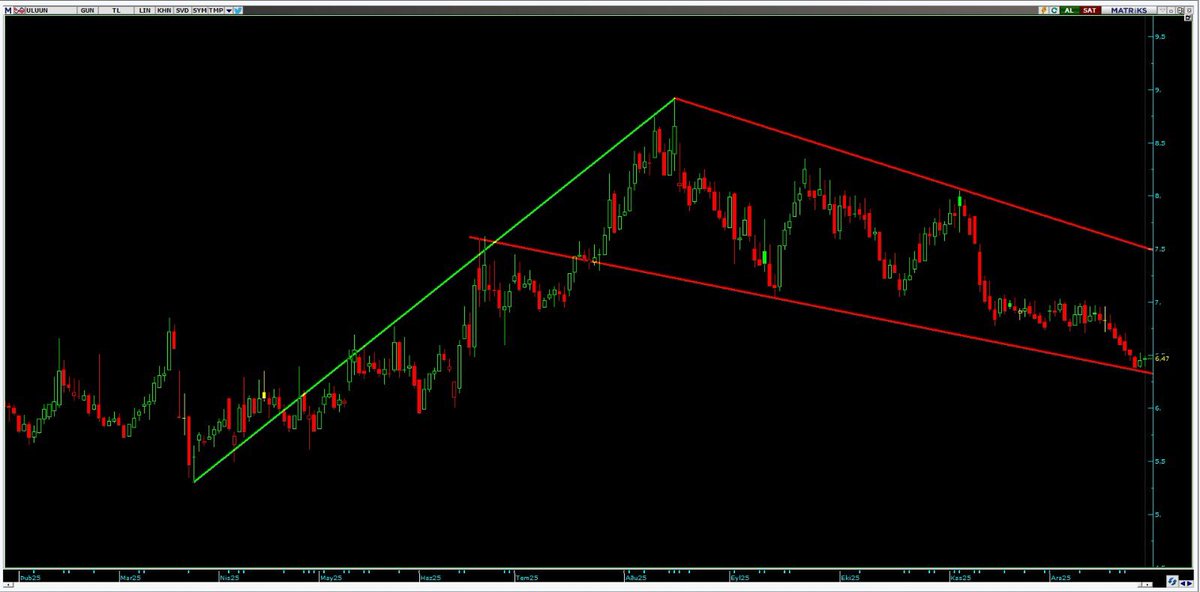The image size is (1200, 592).
Task: Click the horizontal scrollbar left arrow
Action: [8, 585]
